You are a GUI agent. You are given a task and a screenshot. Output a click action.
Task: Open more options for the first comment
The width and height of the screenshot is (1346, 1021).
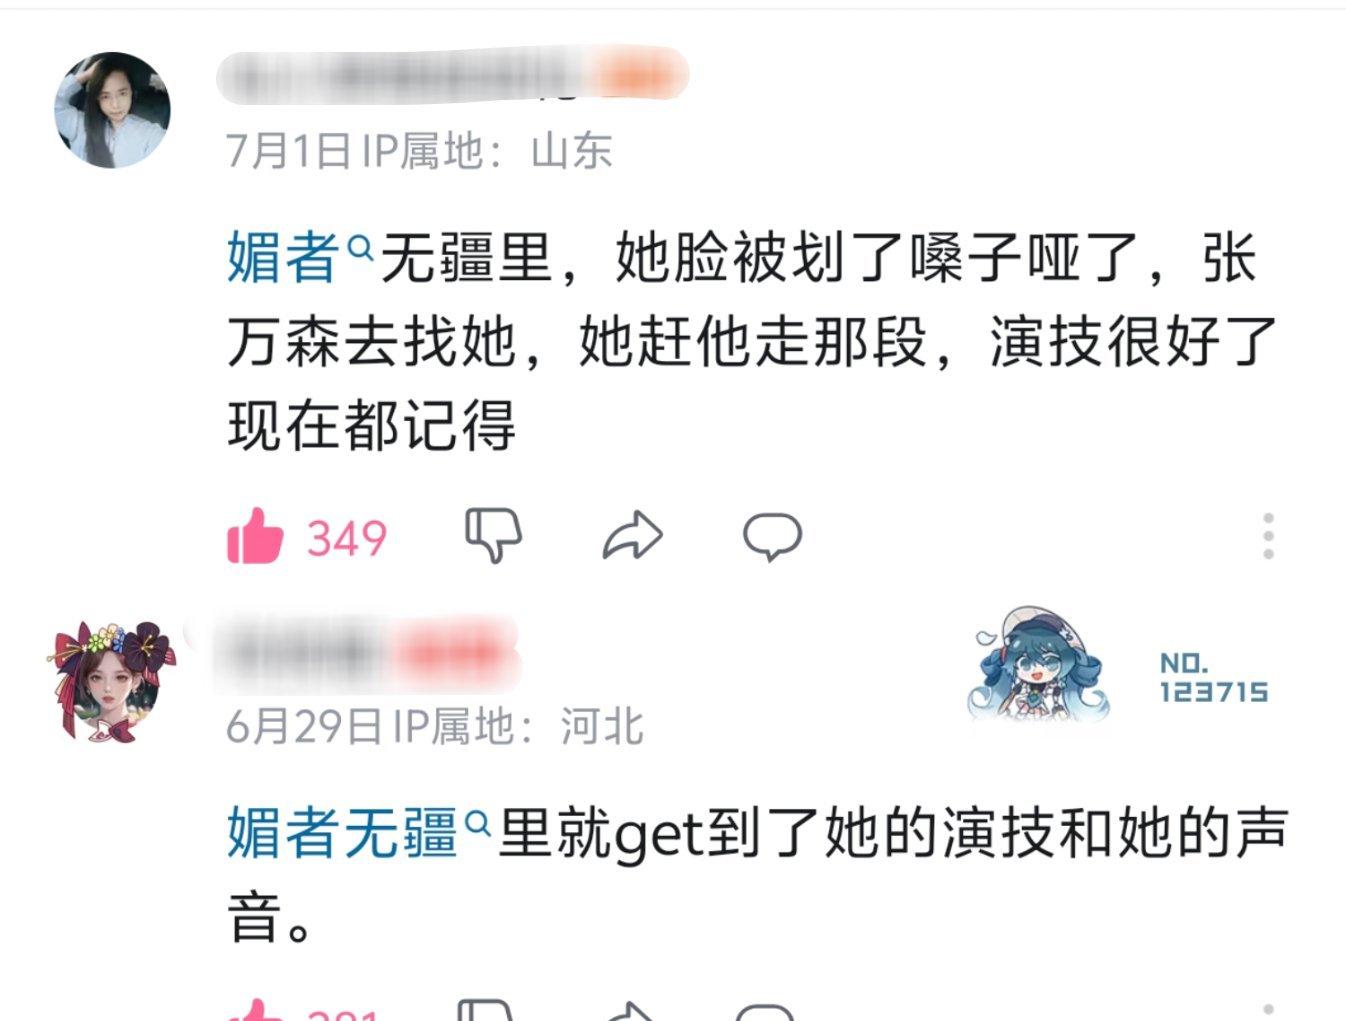point(1268,536)
